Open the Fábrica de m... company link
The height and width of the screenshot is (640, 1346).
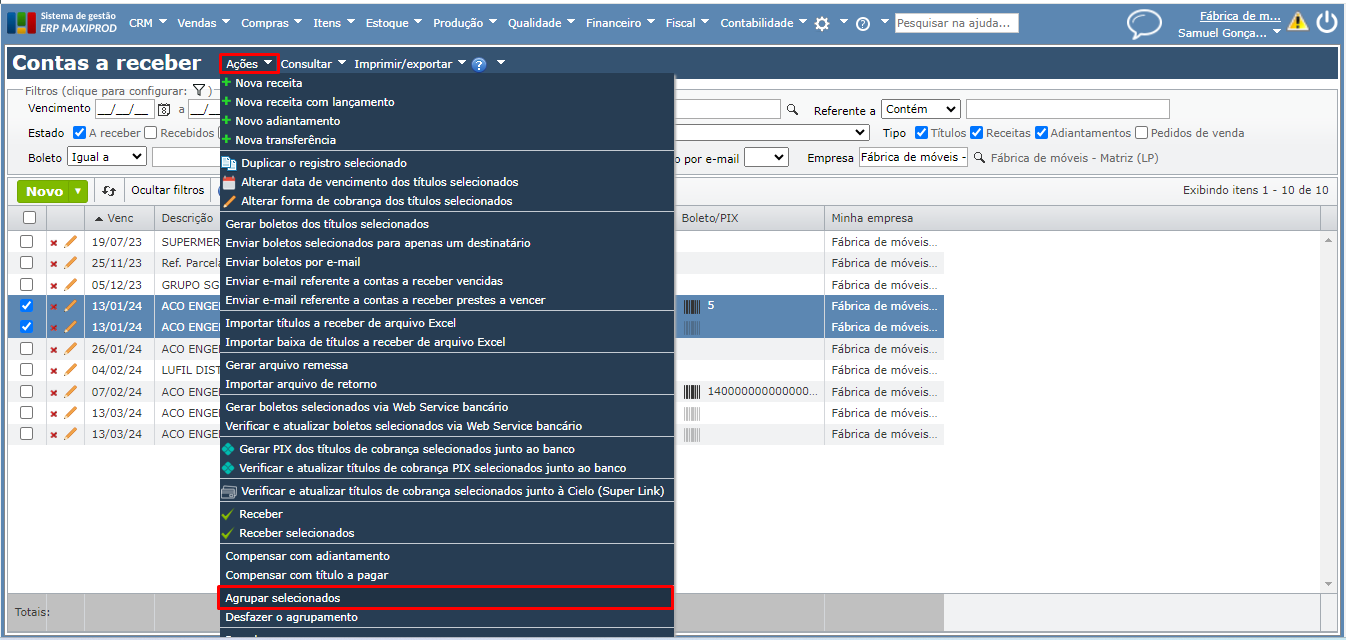click(x=1240, y=16)
